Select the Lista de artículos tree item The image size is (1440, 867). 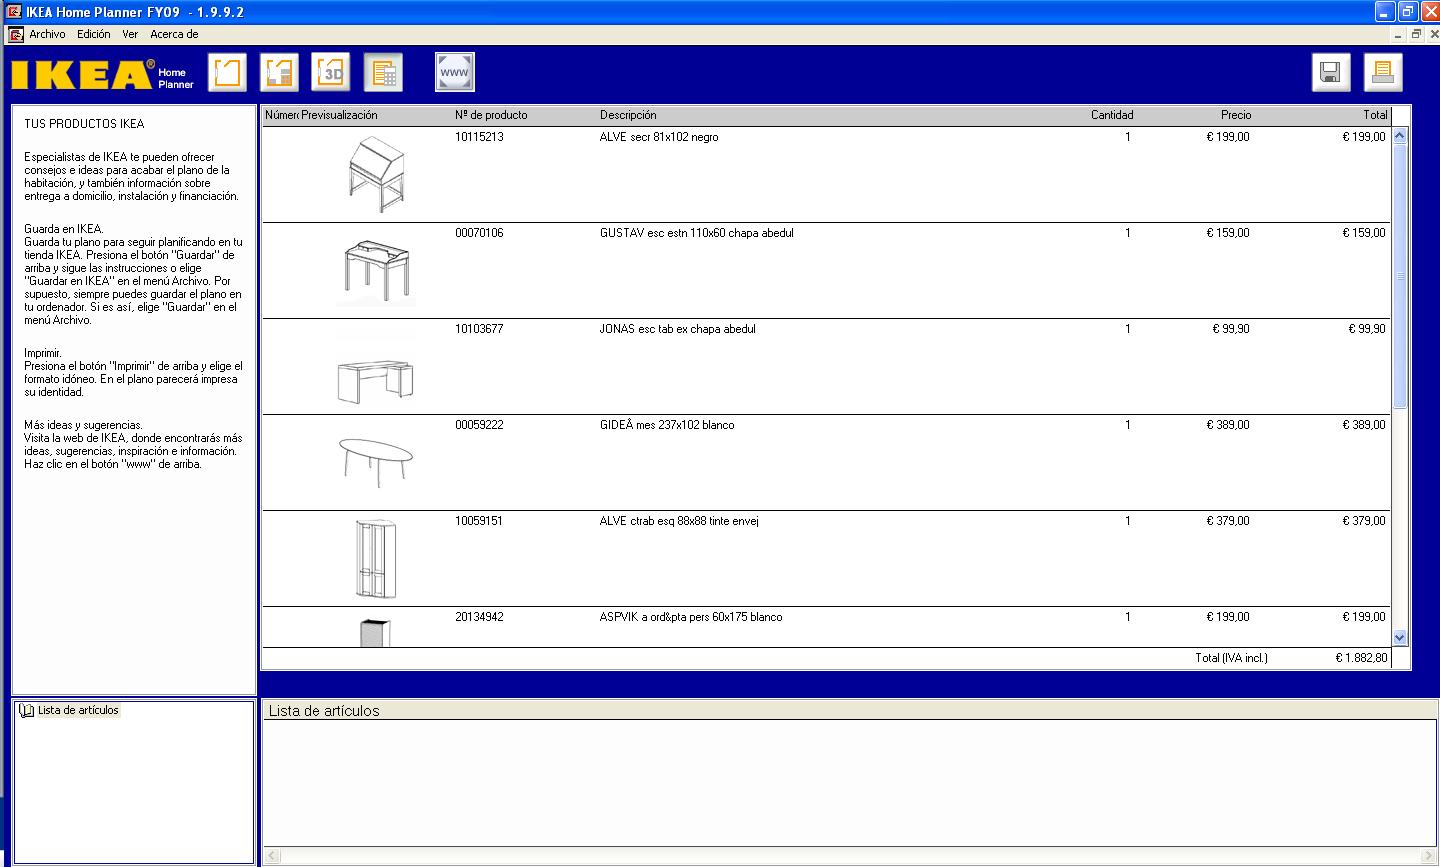click(x=78, y=711)
